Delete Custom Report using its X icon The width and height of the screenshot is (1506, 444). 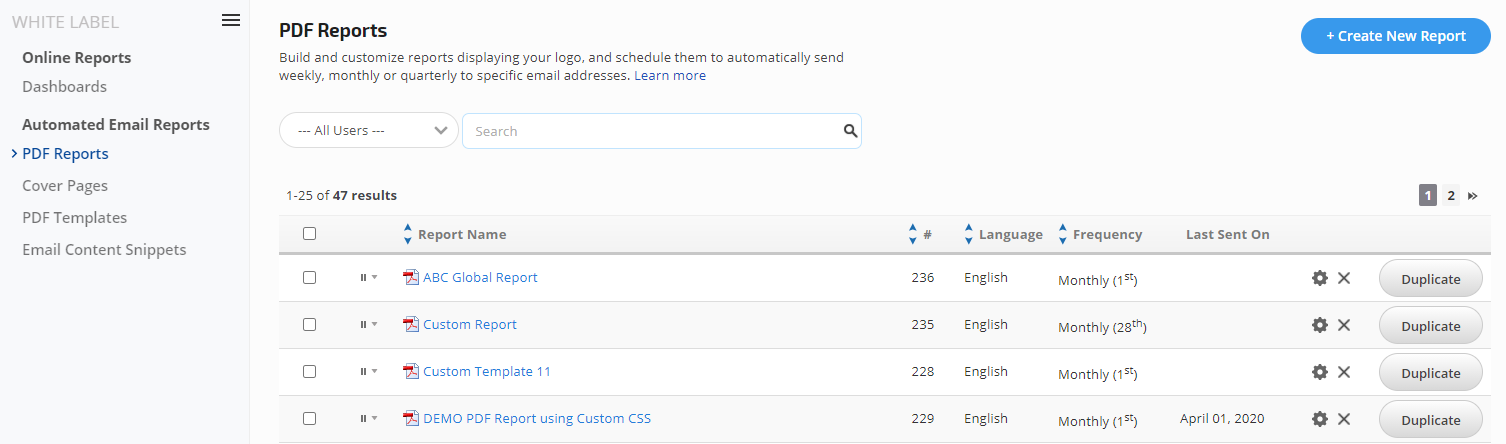[x=1344, y=325]
